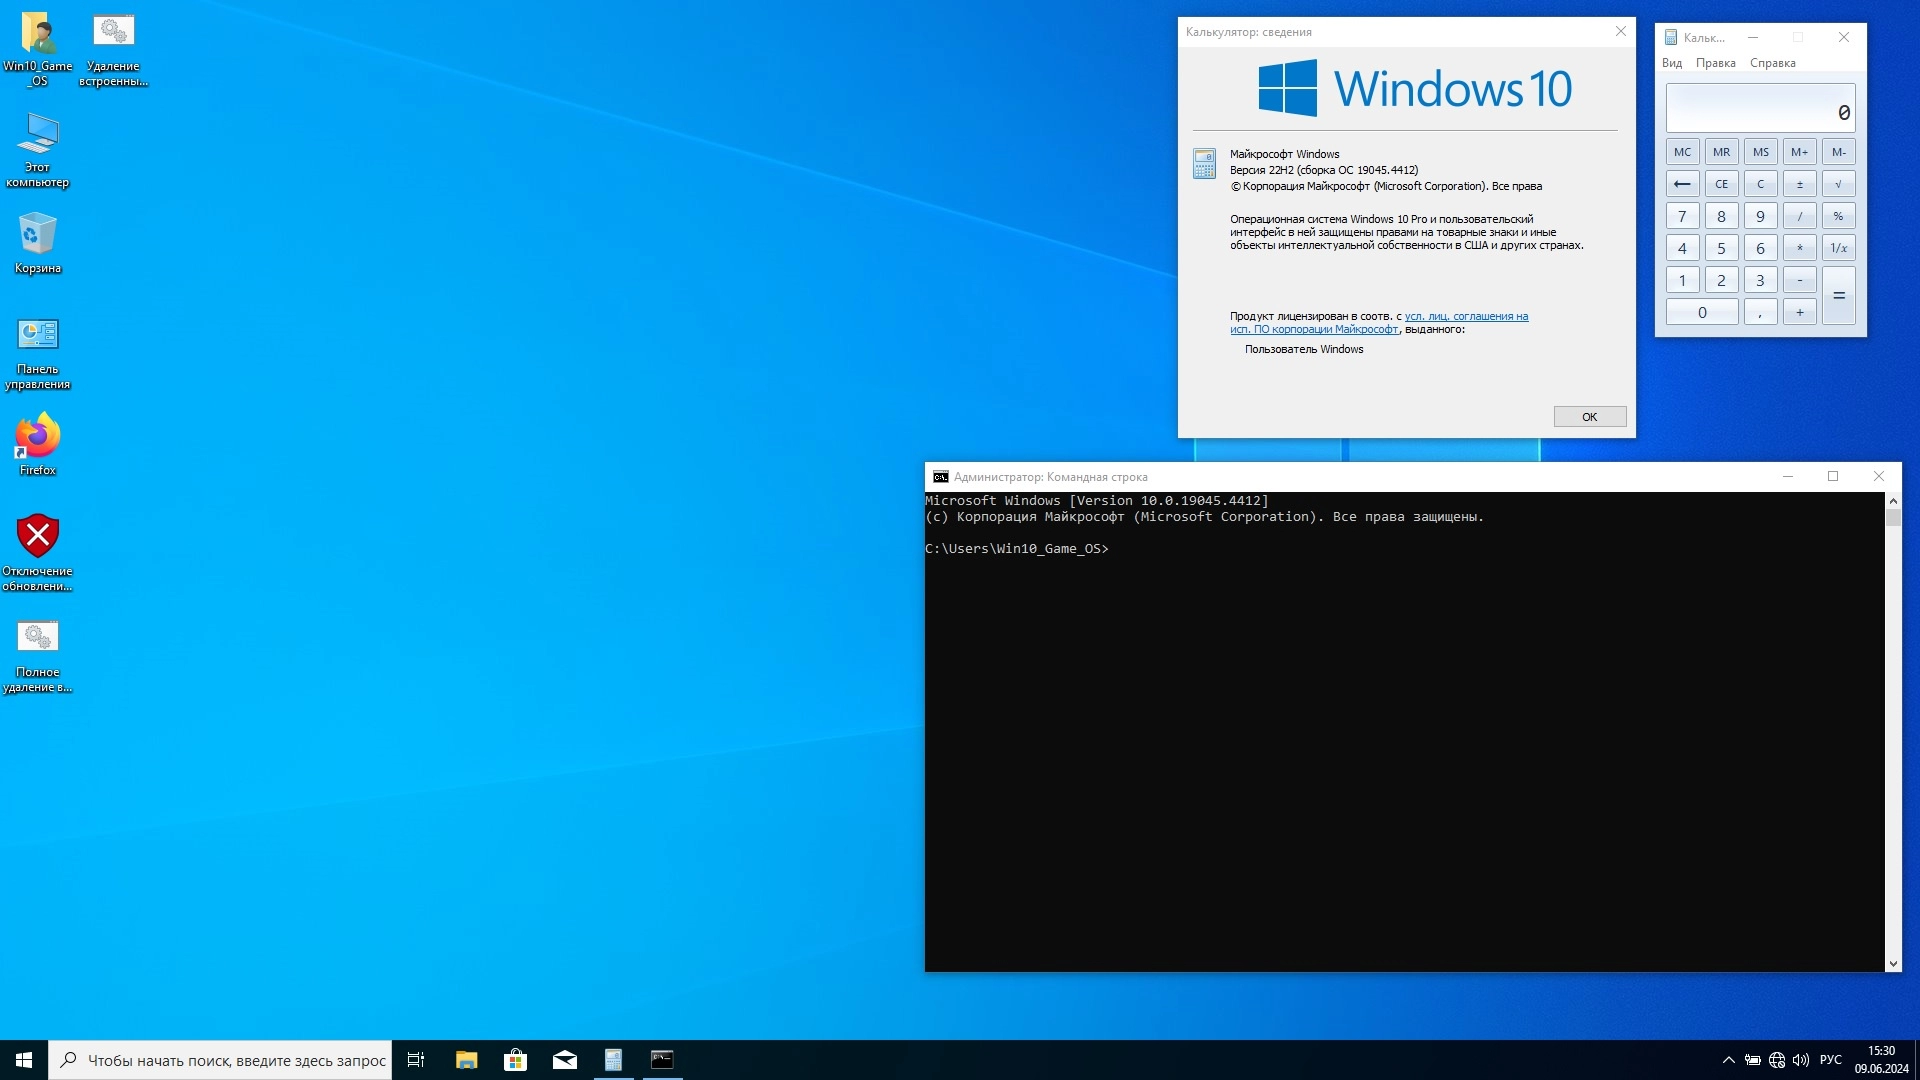
Task: Click scroll down arrow in Command Prompt
Action: point(1892,964)
